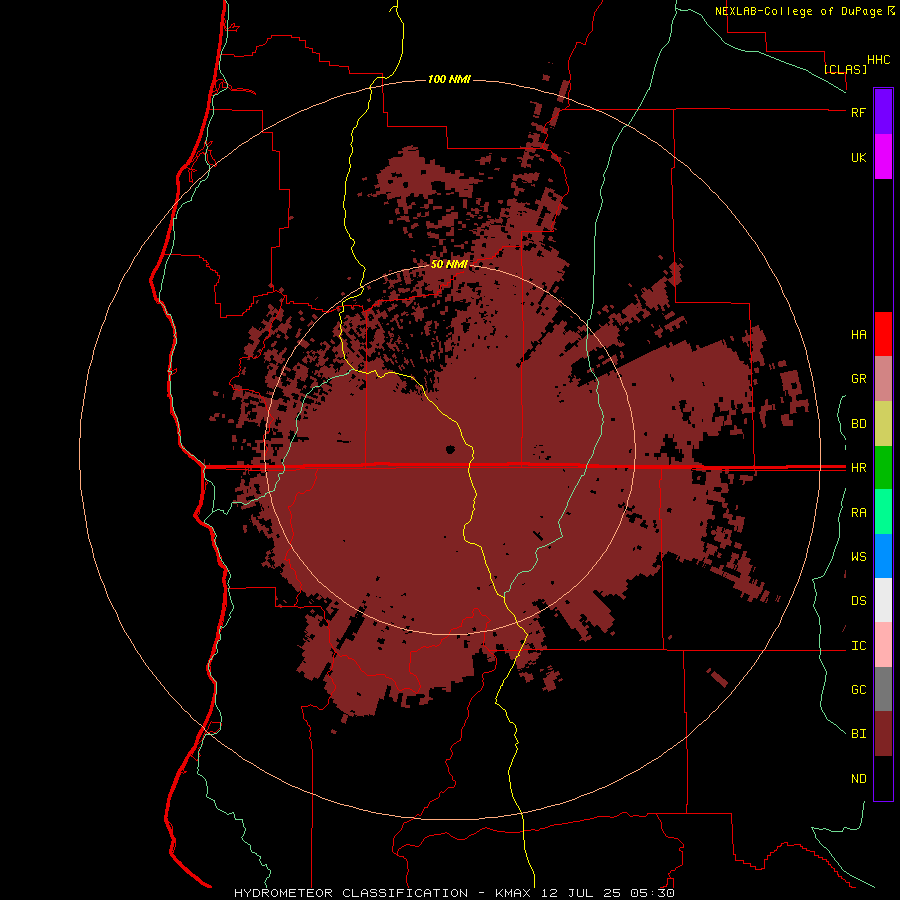900x900 pixels.
Task: Click the KMAX station identifier
Action: tap(513, 893)
